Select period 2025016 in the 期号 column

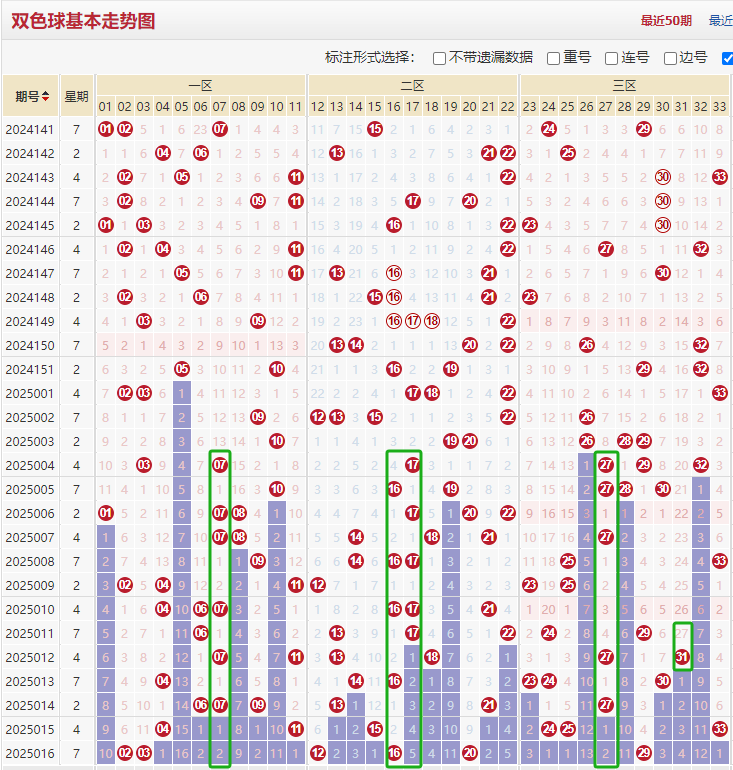click(x=30, y=753)
